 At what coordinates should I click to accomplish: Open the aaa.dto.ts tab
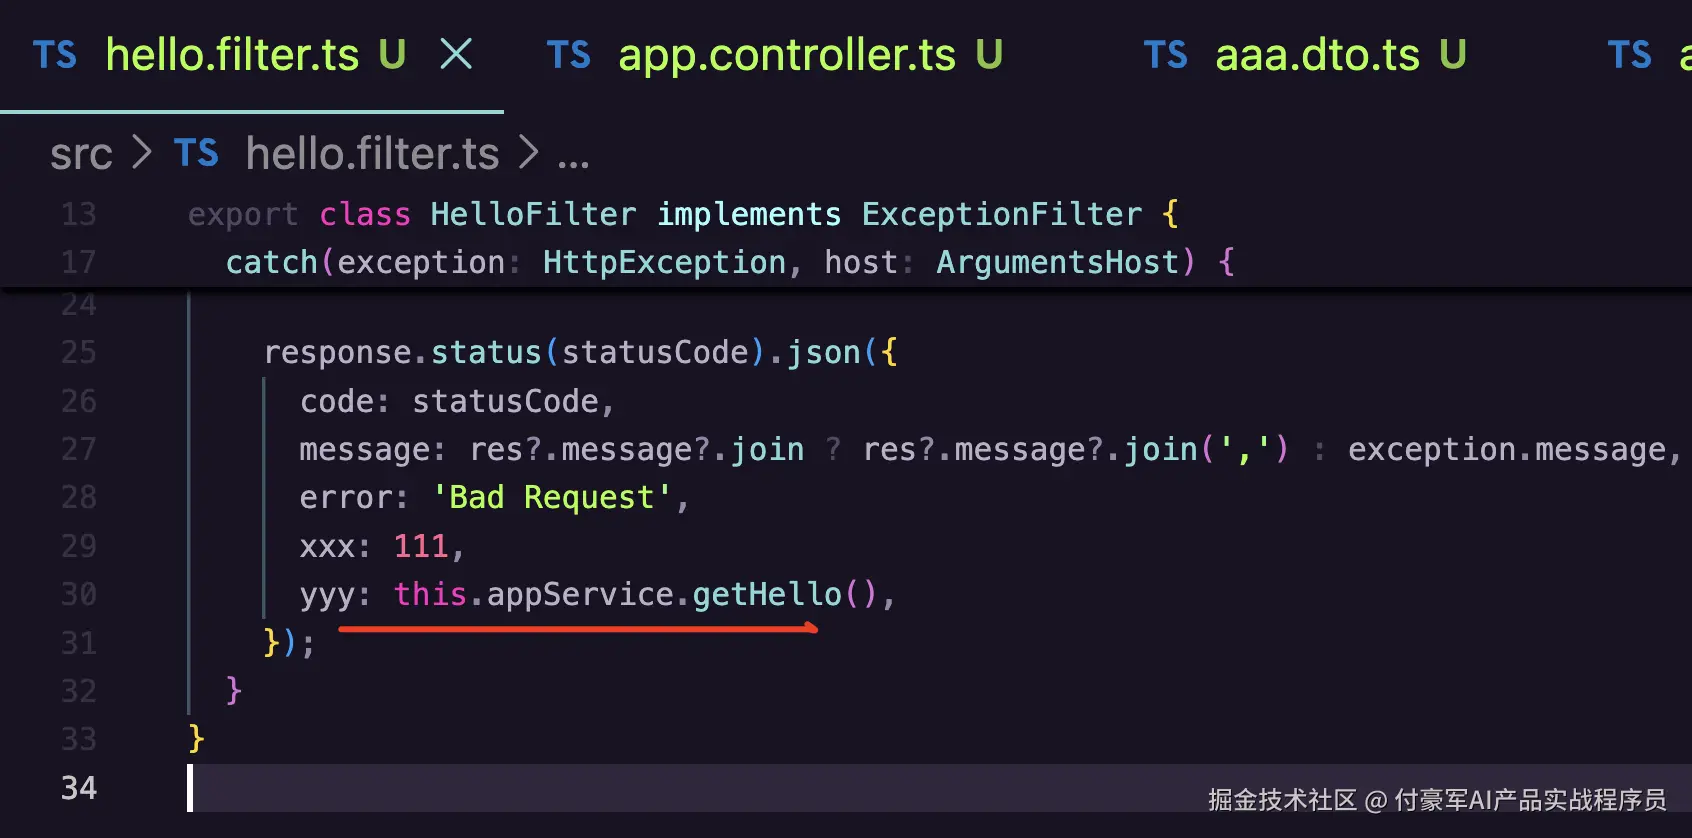click(x=1317, y=55)
